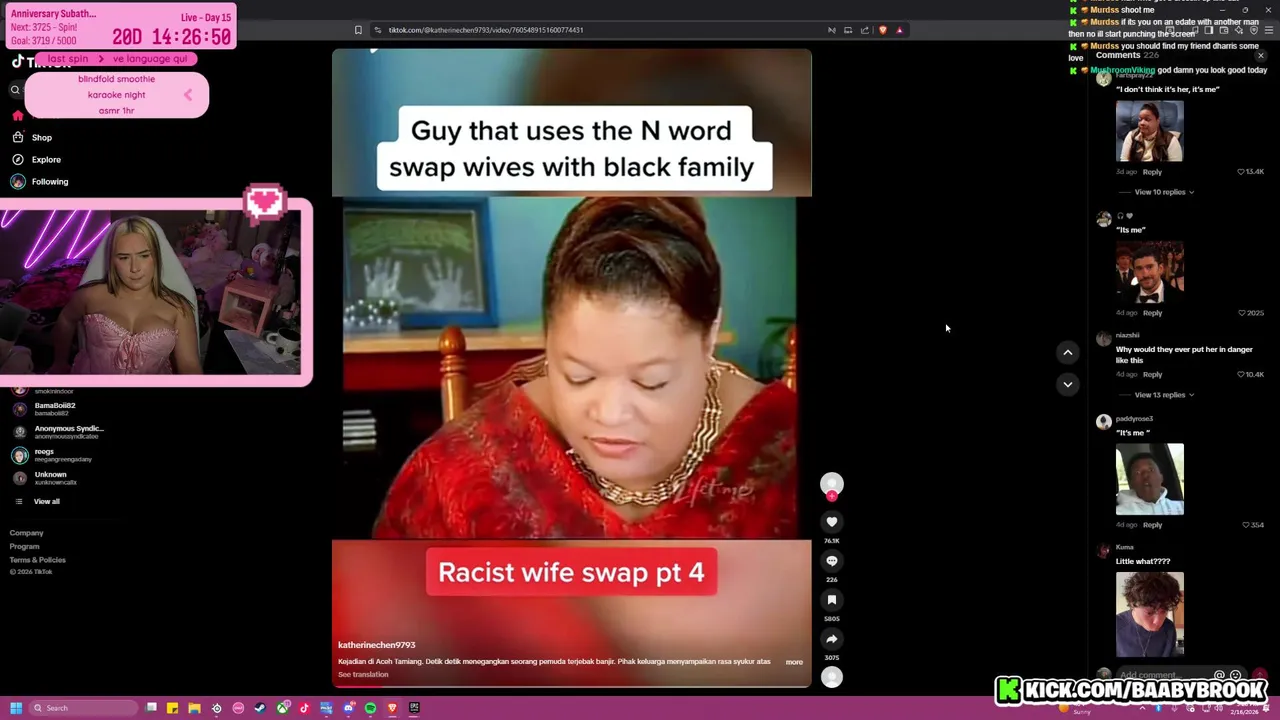Click the taskbar Search box
The width and height of the screenshot is (1280, 720).
(x=83, y=708)
